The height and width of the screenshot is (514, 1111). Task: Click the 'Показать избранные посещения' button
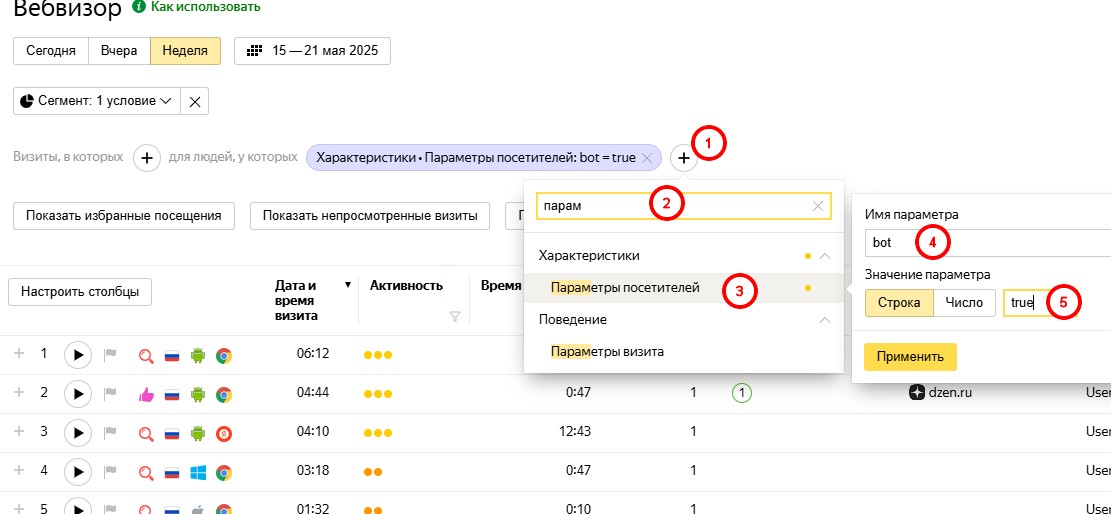pos(123,216)
